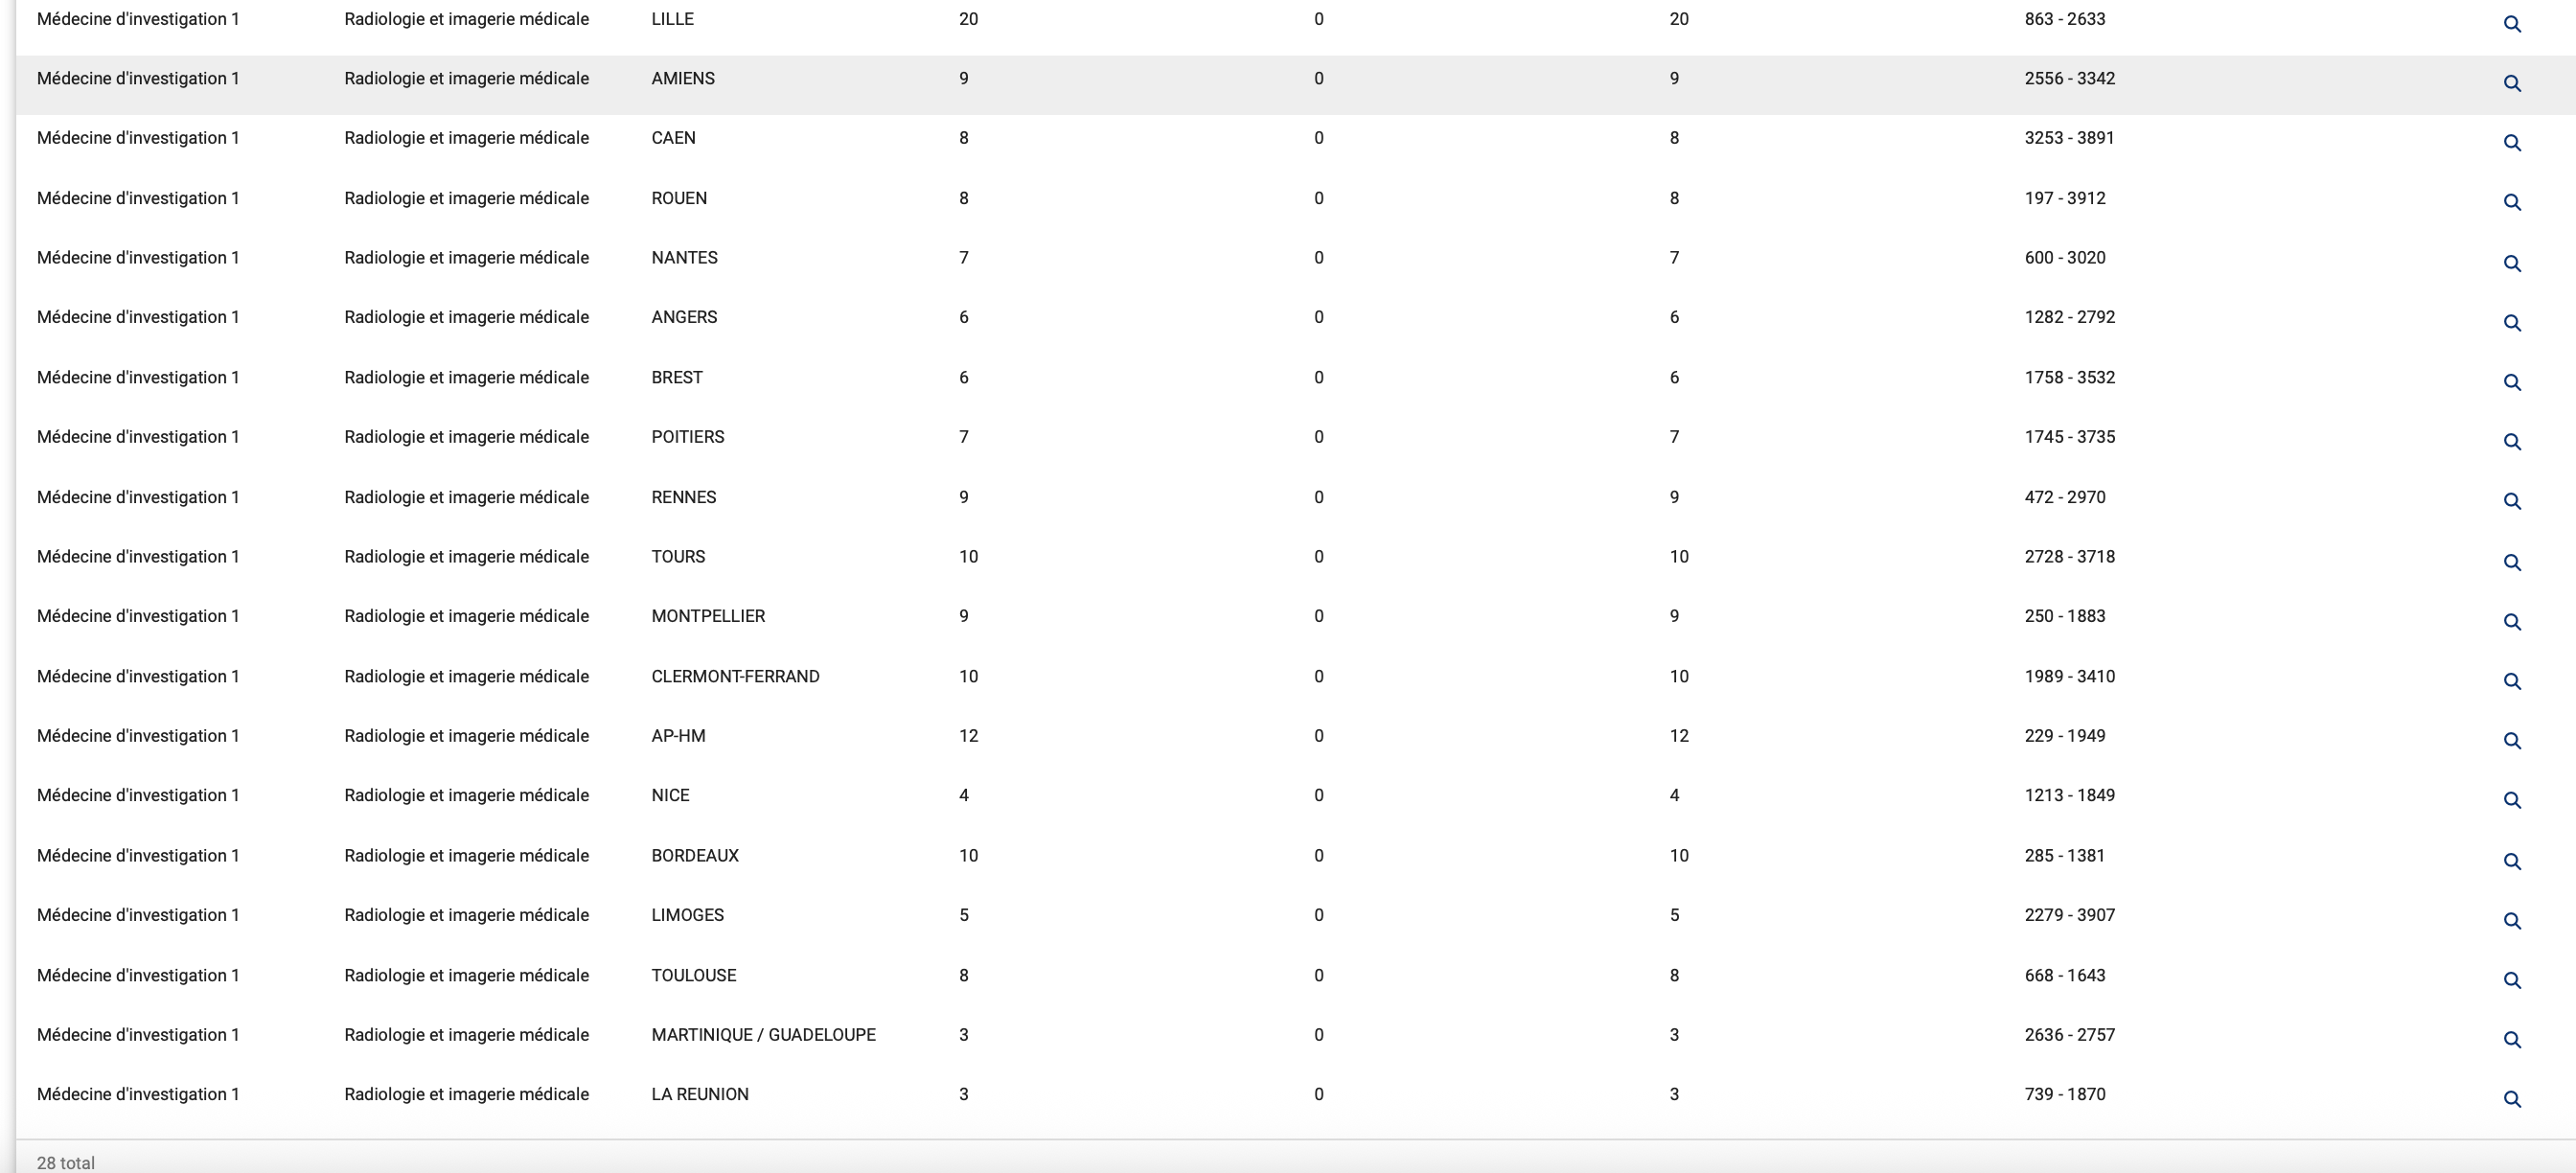
Task: Open details magnifier for AMIENS row
Action: [x=2511, y=83]
